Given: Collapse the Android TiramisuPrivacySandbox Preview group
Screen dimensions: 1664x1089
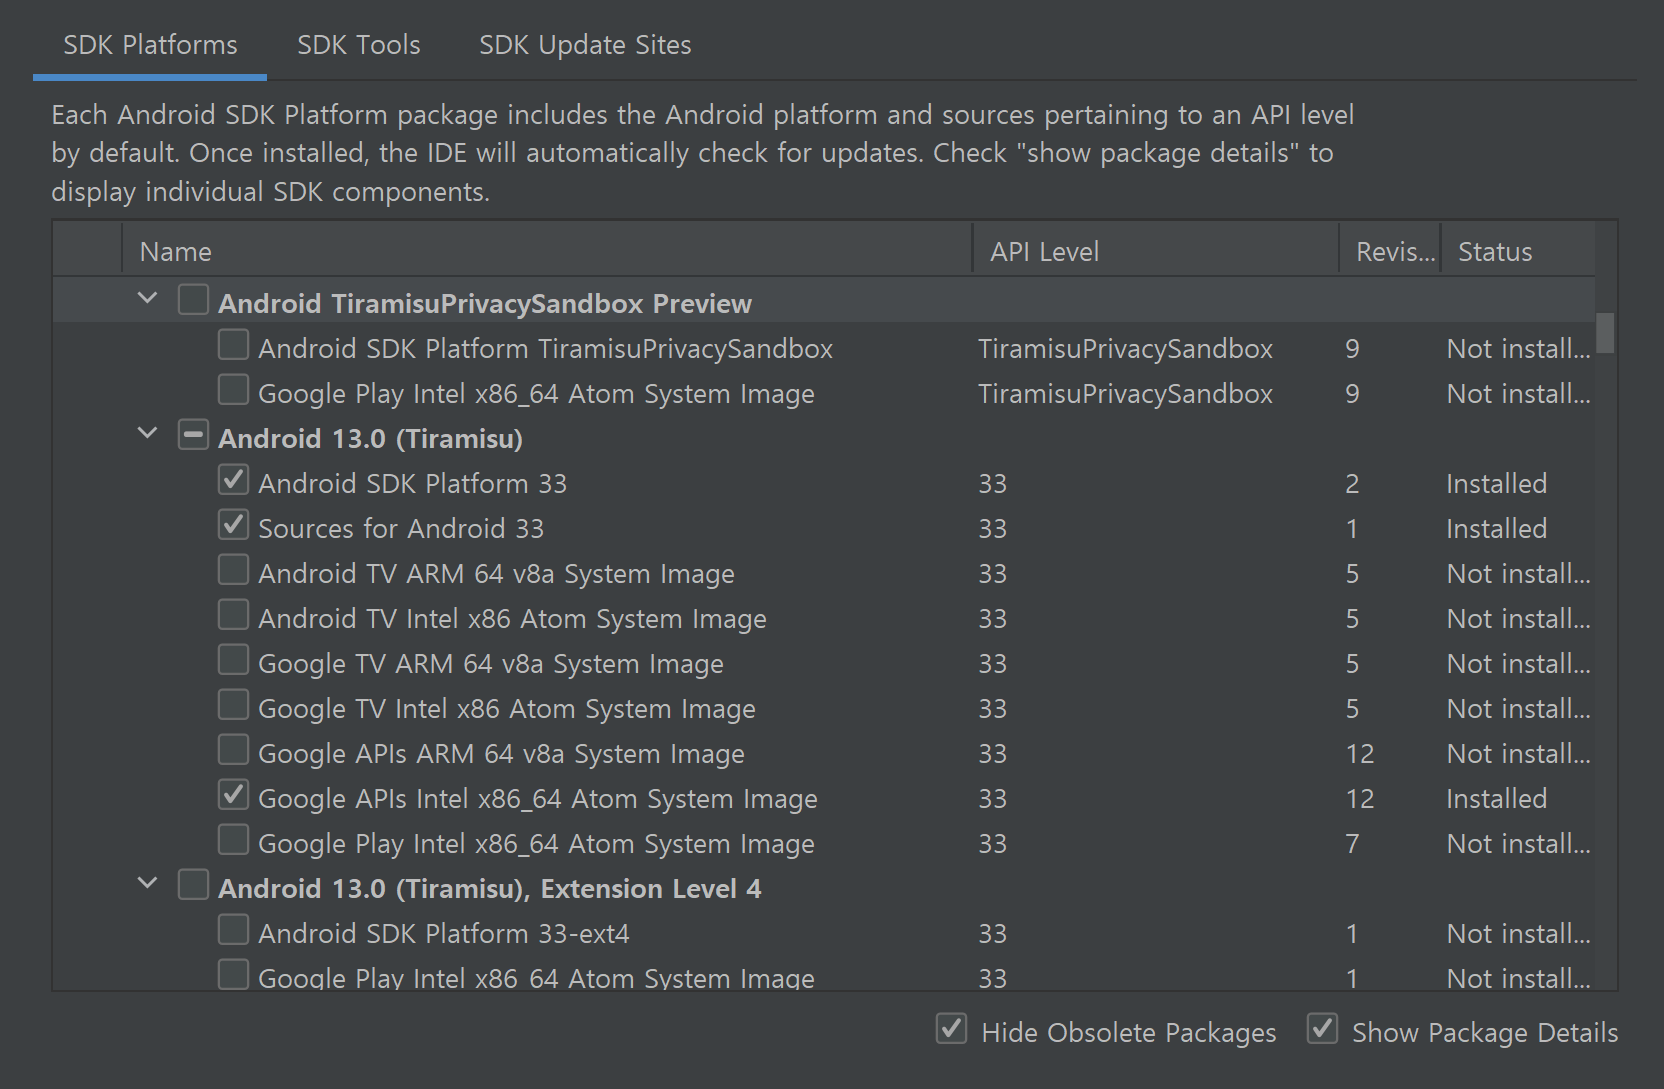Looking at the screenshot, I should pyautogui.click(x=148, y=299).
